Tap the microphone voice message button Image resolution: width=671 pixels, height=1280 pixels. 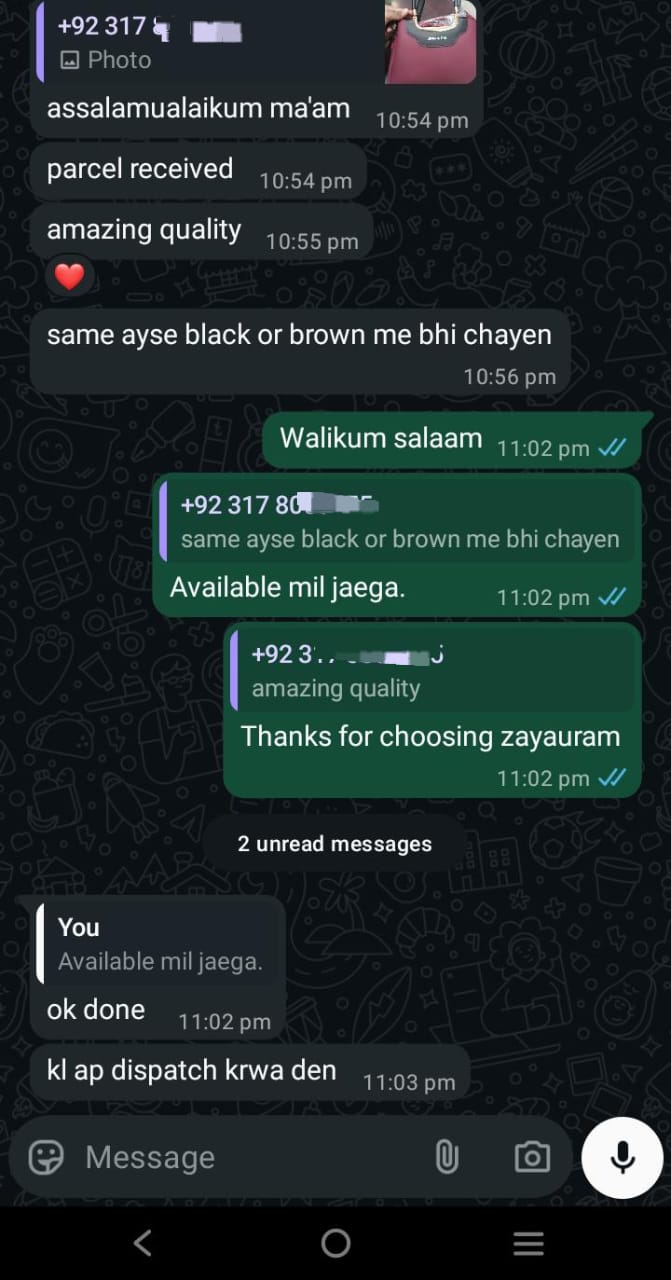point(622,1157)
